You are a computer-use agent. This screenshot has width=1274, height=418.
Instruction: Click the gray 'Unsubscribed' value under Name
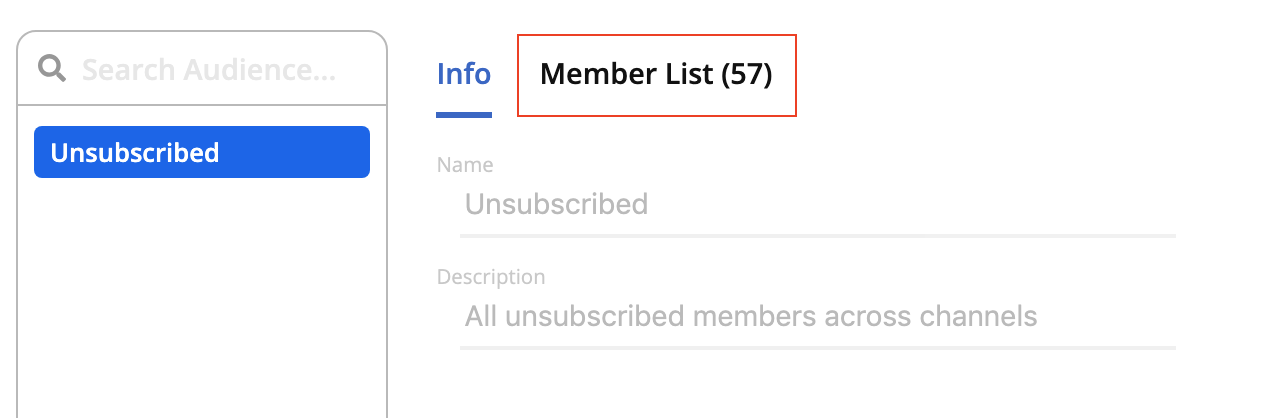pyautogui.click(x=556, y=205)
